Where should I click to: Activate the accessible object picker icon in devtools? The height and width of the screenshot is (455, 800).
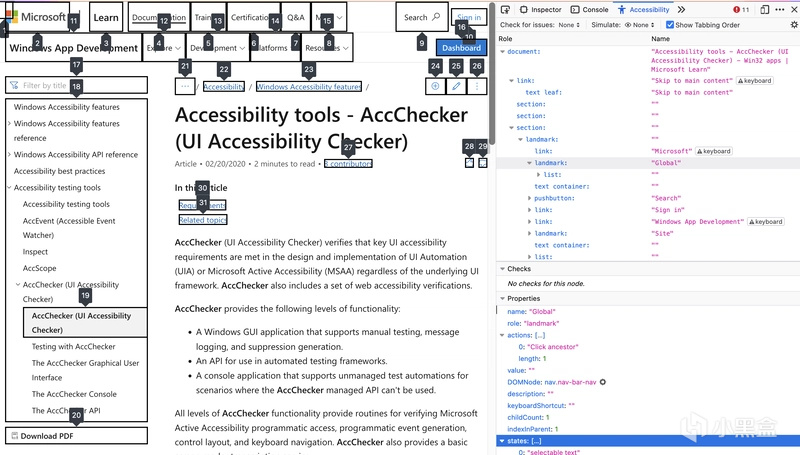click(505, 10)
